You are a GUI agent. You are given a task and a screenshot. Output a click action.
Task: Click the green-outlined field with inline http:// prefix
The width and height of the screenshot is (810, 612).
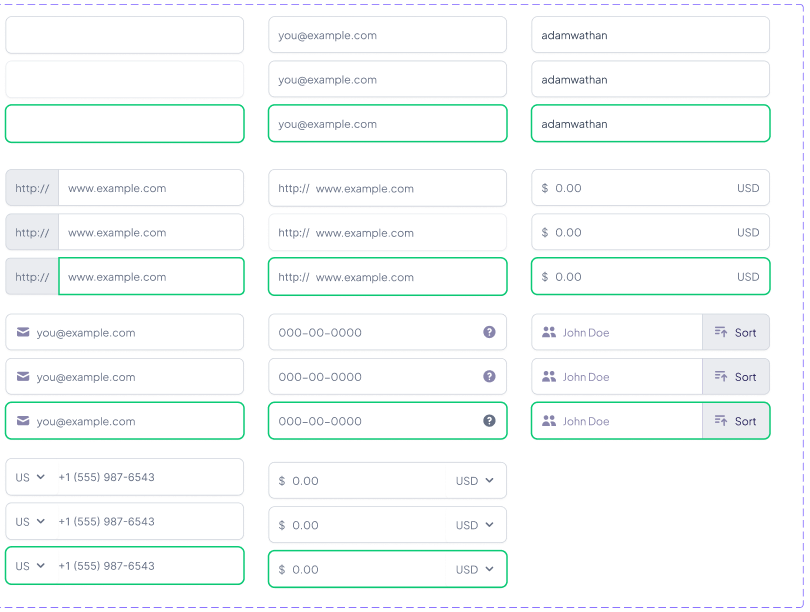[387, 276]
